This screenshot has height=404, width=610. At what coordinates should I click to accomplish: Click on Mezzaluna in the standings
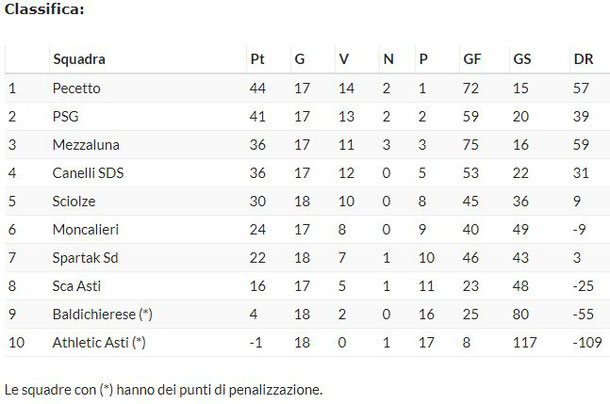(86, 145)
